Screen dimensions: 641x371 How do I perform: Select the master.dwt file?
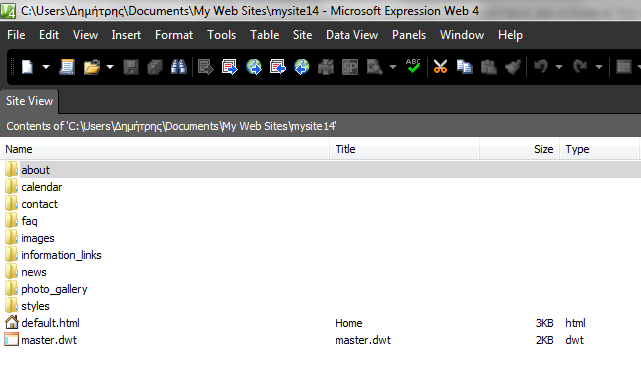click(49, 340)
